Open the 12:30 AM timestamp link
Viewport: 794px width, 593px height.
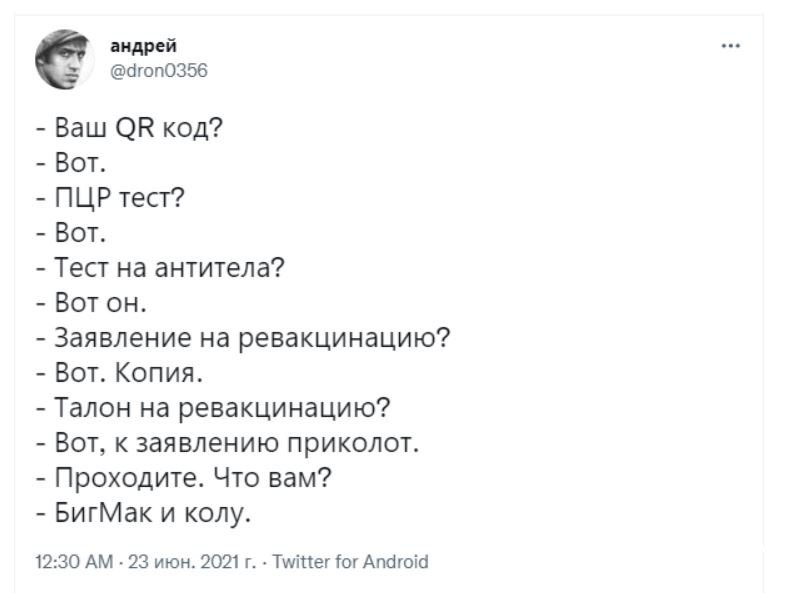[74, 562]
